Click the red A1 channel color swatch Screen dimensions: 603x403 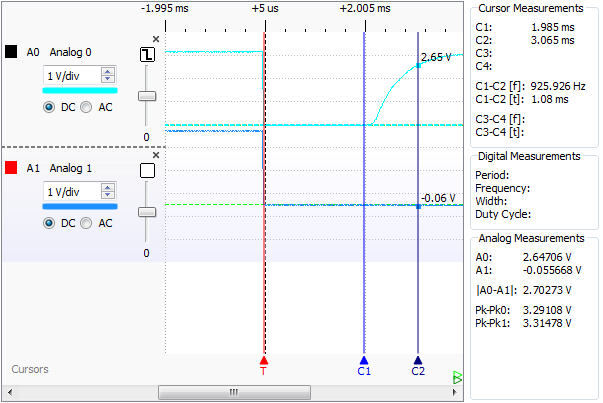11,168
